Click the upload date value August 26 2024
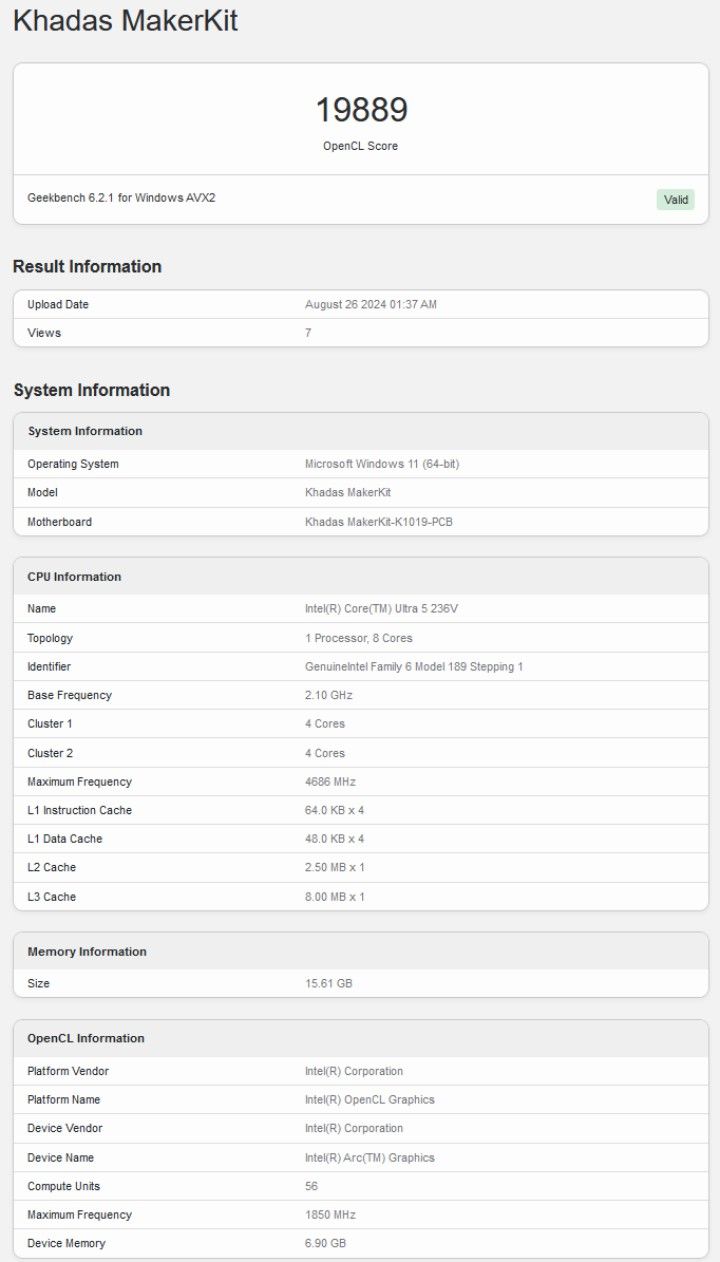Screen dimensions: 720x1262 pyautogui.click(x=370, y=305)
